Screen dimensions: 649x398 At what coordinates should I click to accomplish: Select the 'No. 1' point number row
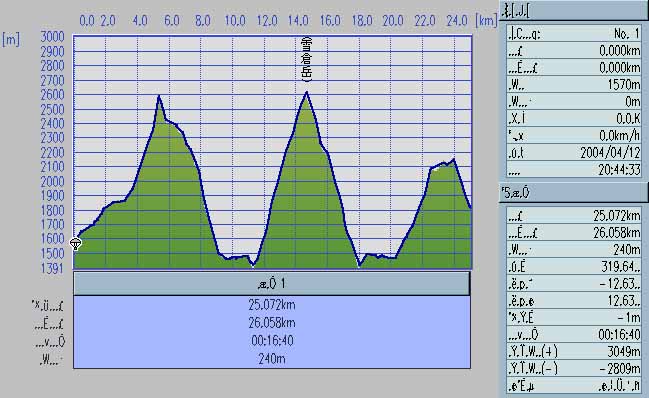(x=574, y=34)
